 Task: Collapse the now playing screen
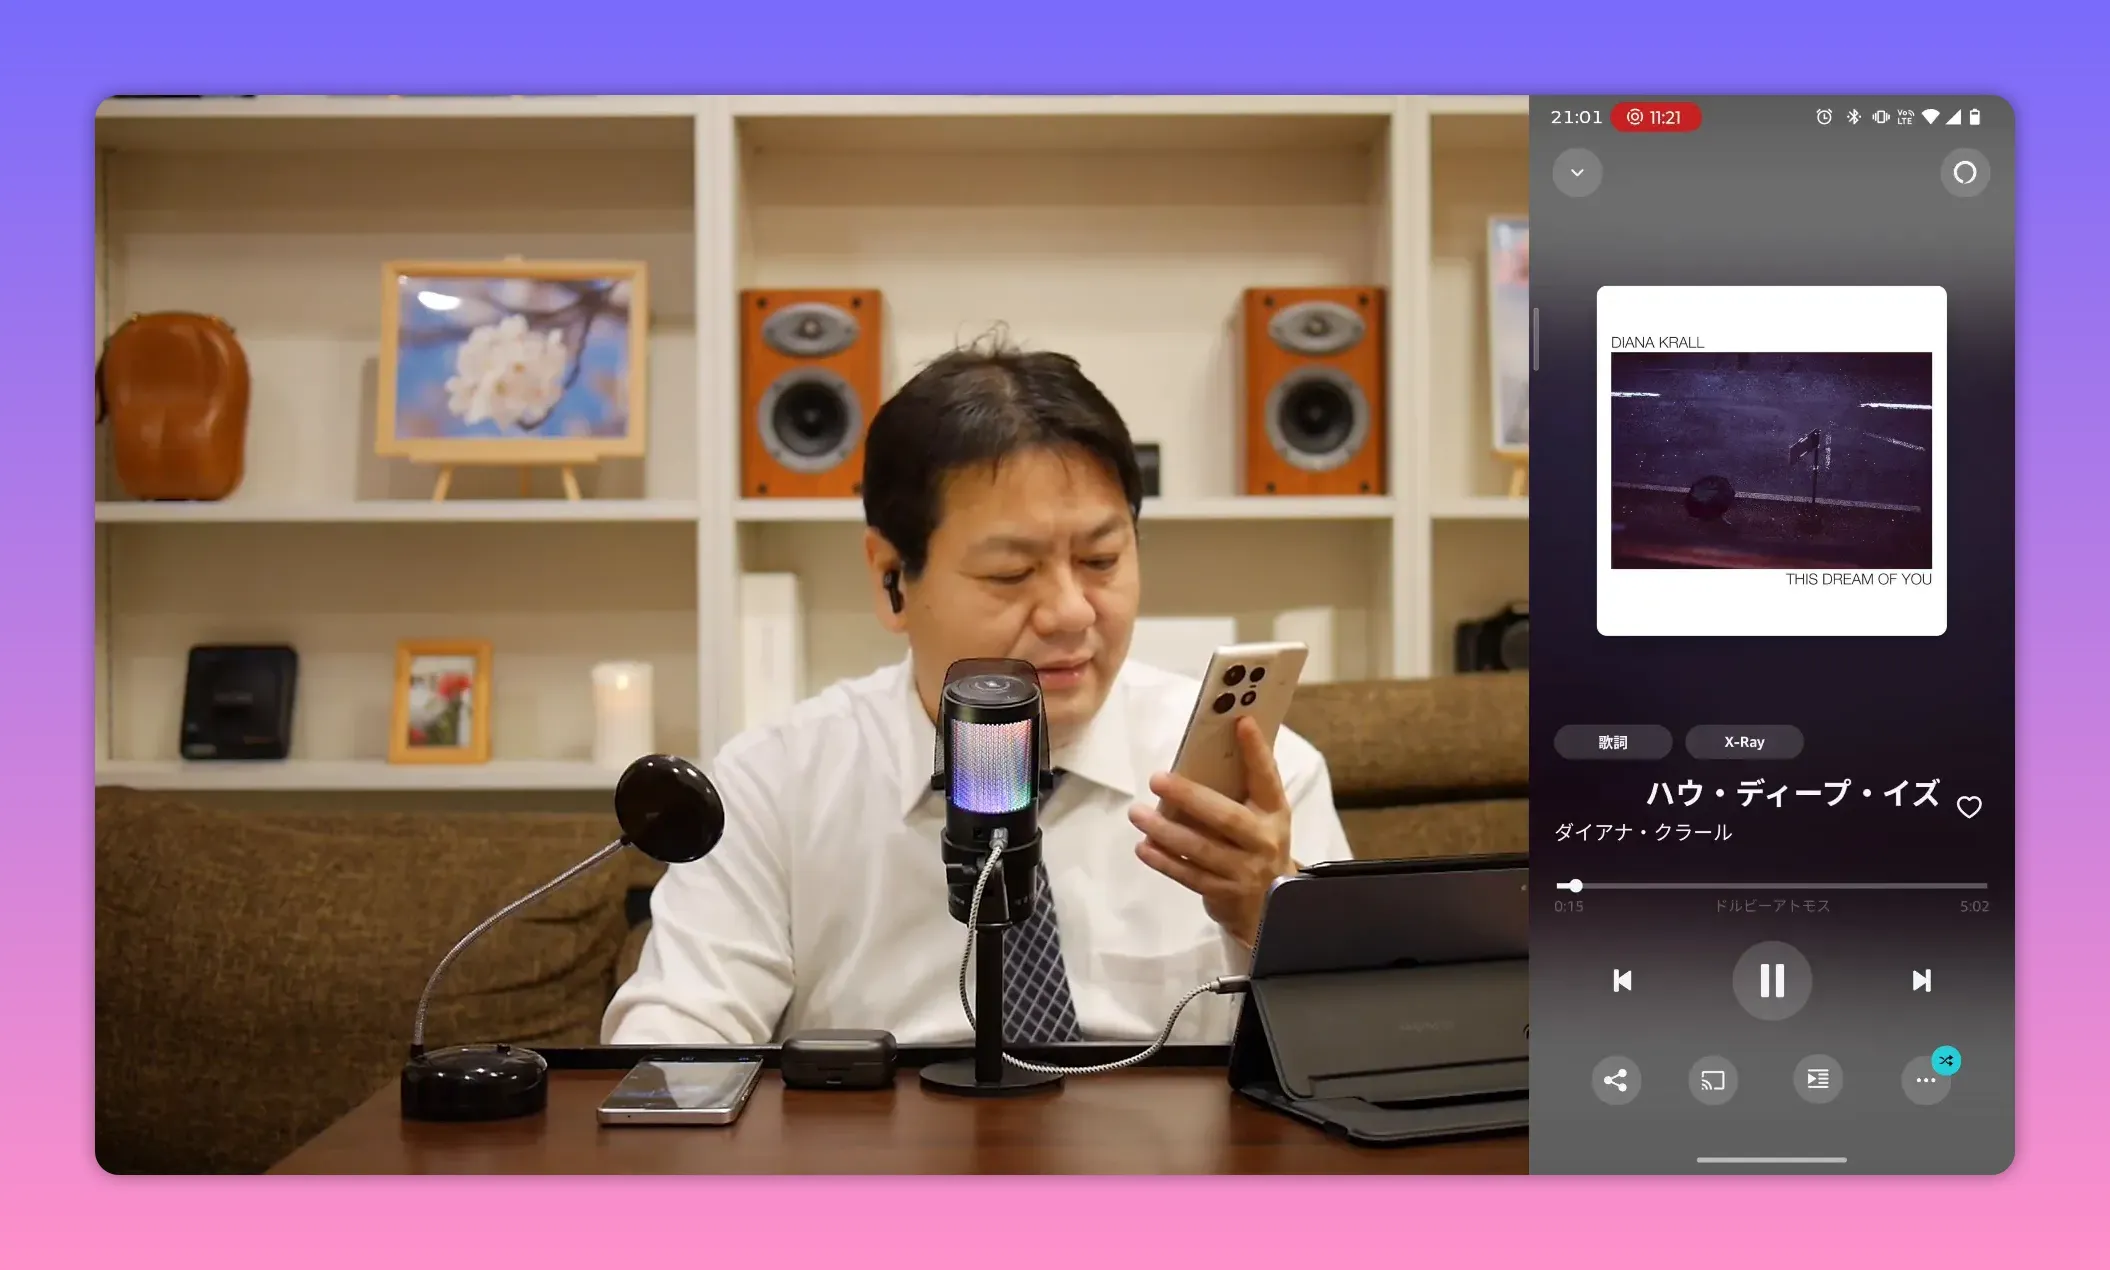pyautogui.click(x=1577, y=172)
